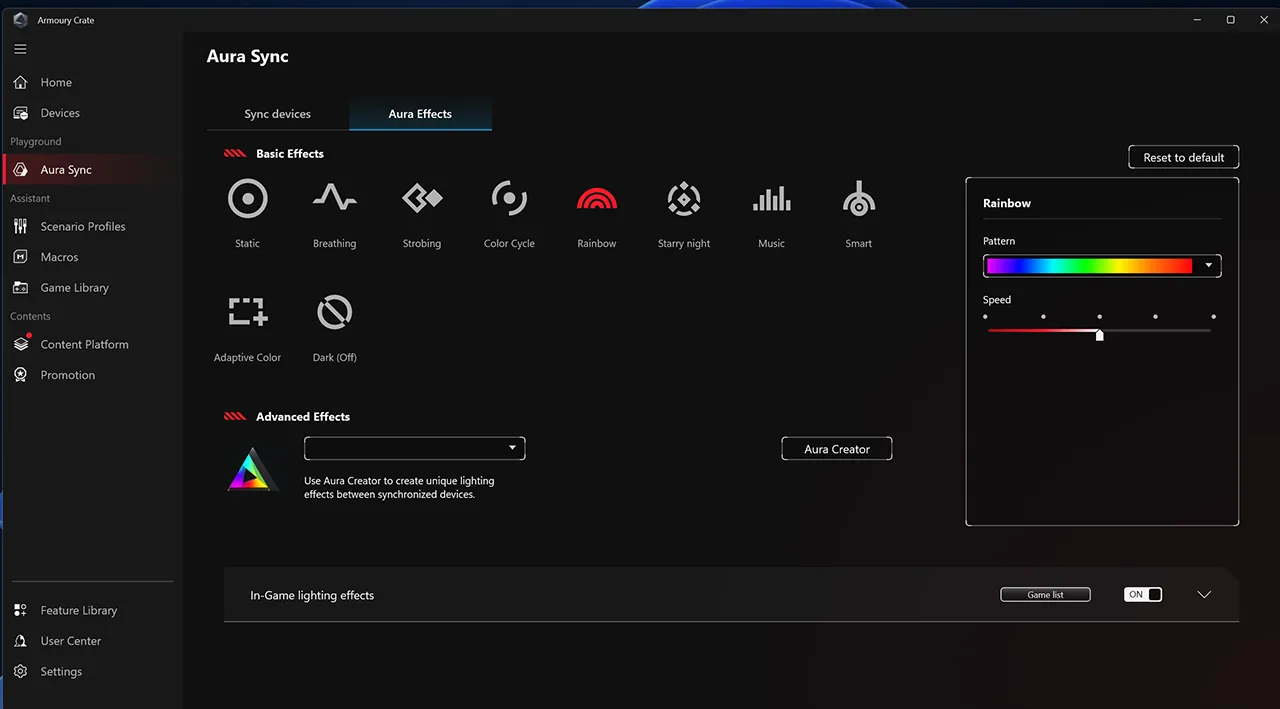Maximize the Armoury Crate window
This screenshot has width=1280, height=709.
coord(1230,20)
